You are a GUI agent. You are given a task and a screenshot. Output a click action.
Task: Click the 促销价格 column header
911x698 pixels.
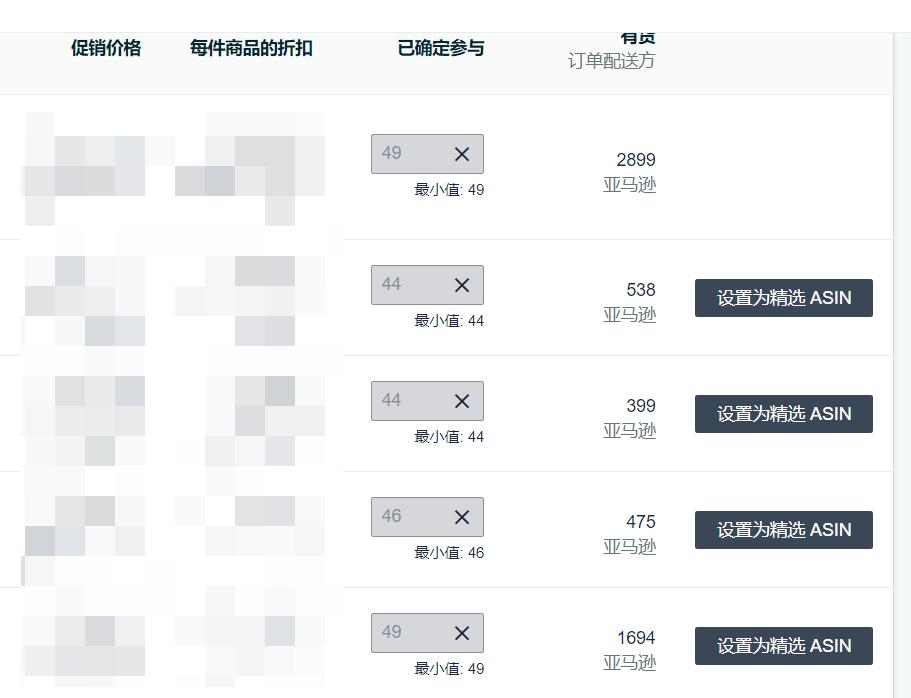[x=106, y=48]
